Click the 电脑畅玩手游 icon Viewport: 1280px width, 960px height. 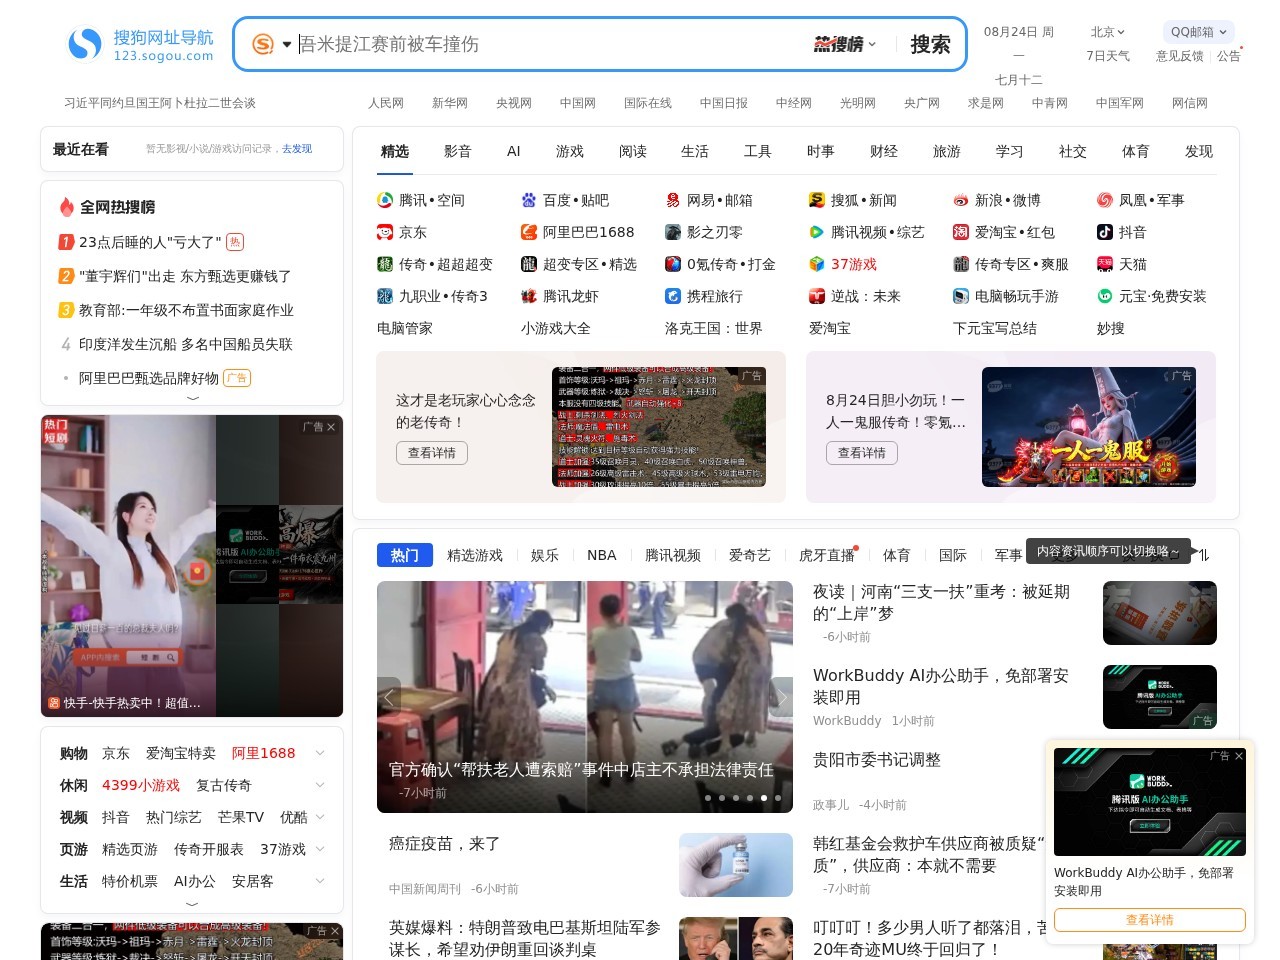961,296
